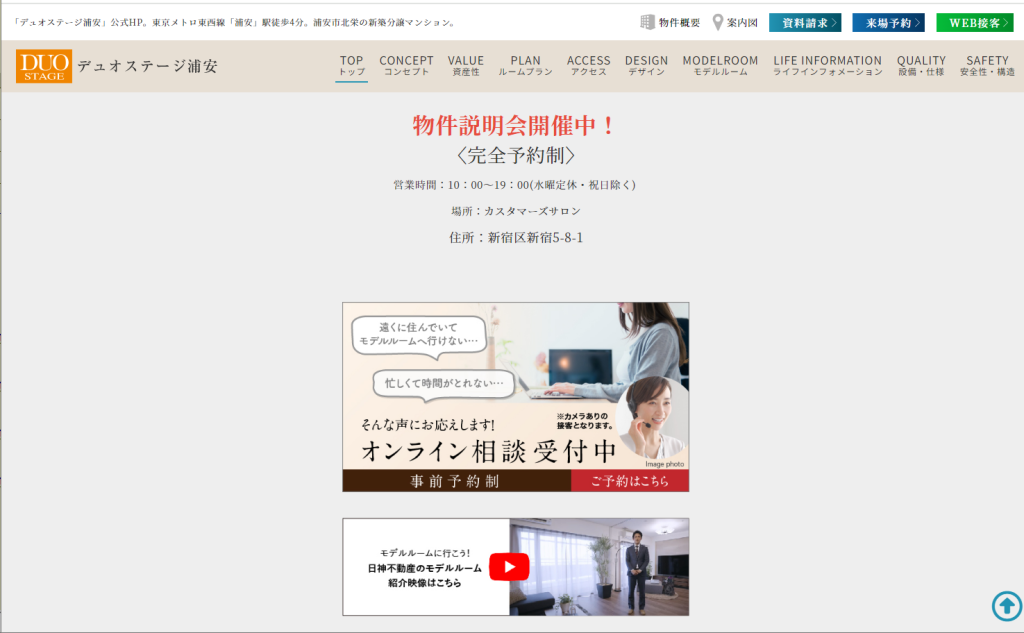This screenshot has width=1024, height=633.
Task: Click the green WEB接客 button
Action: tap(974, 22)
